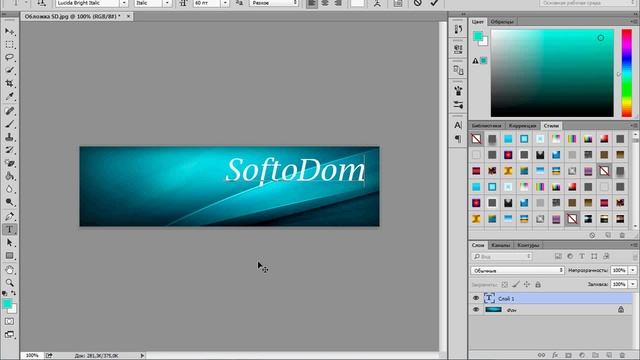
Task: Open the layer filter kind dropdown
Action: pyautogui.click(x=502, y=256)
